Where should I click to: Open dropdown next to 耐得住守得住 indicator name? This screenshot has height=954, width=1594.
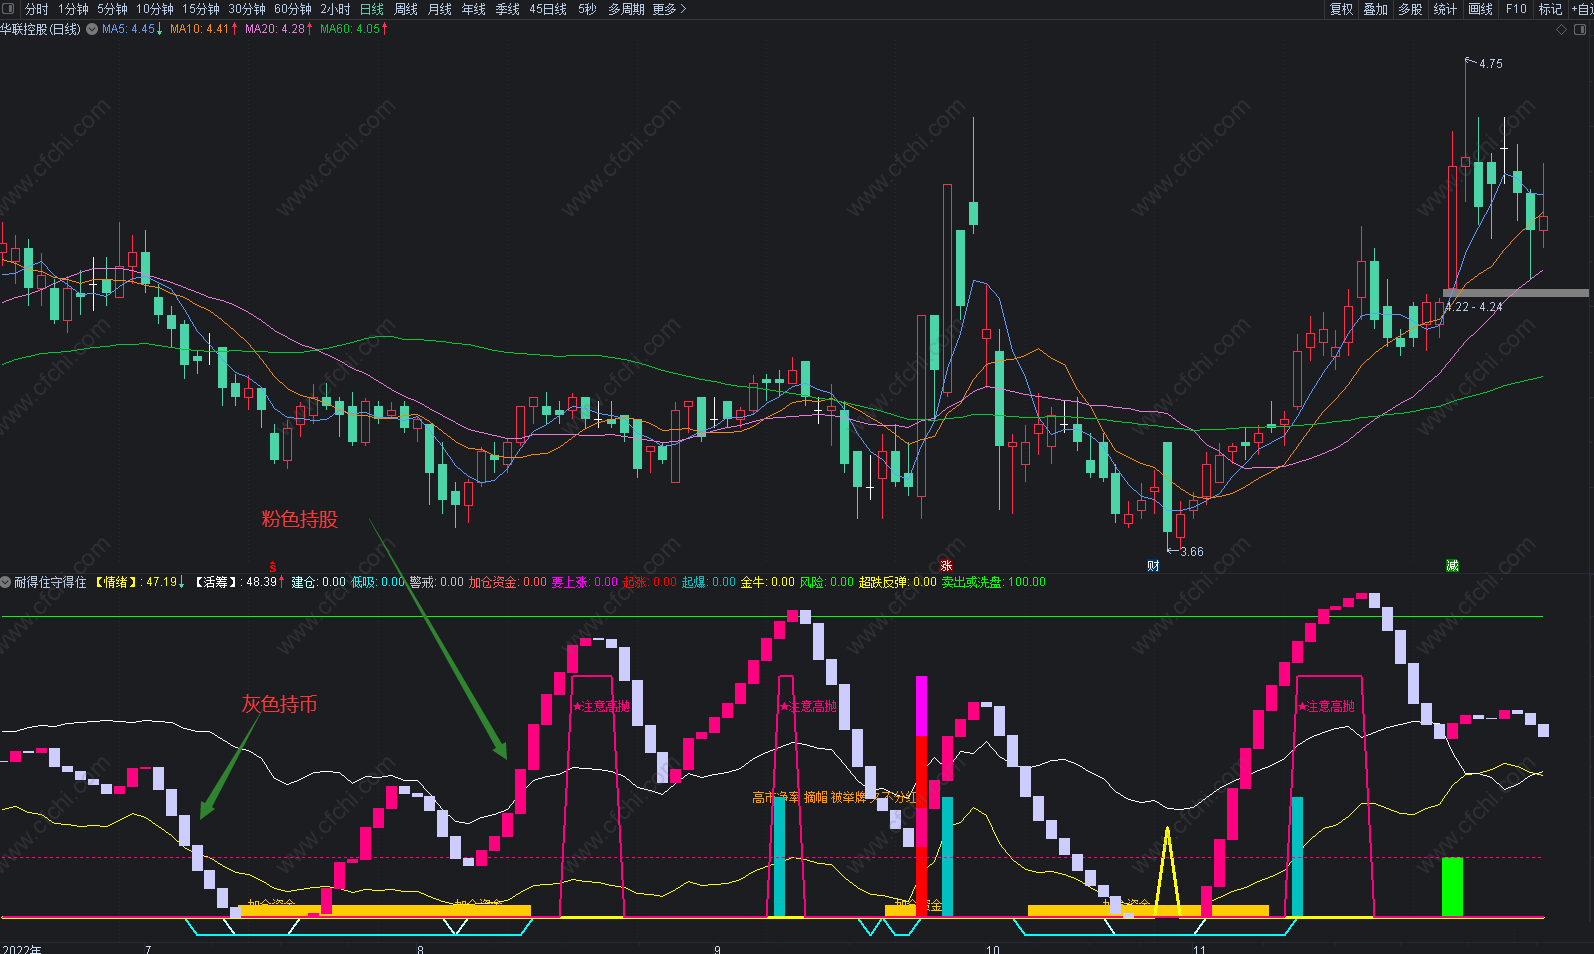(x=6, y=582)
